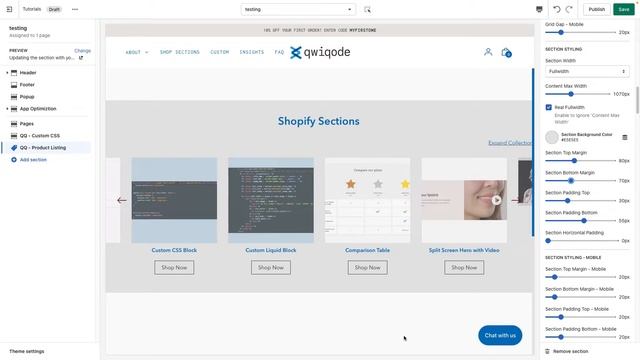Switch to desktop preview icon

[x=539, y=9]
